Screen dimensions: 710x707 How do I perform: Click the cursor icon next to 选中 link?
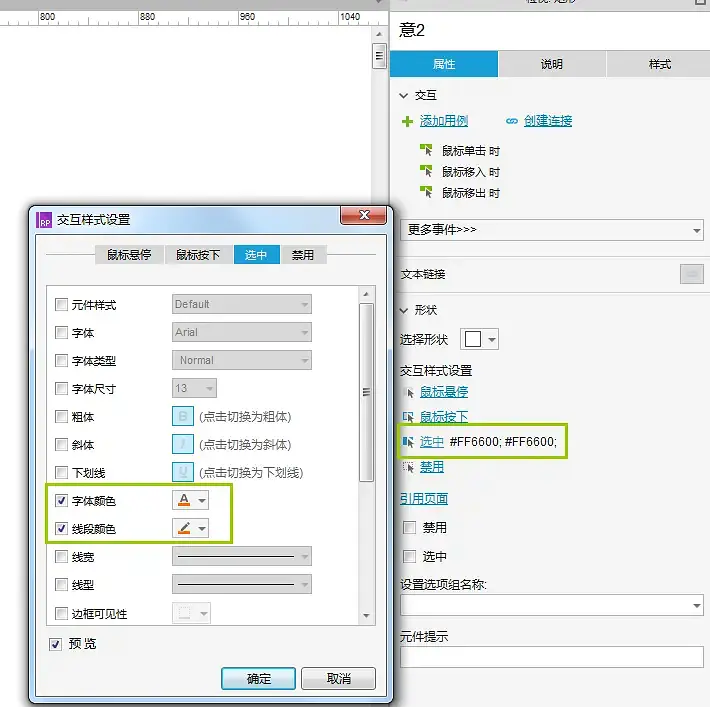tap(408, 442)
